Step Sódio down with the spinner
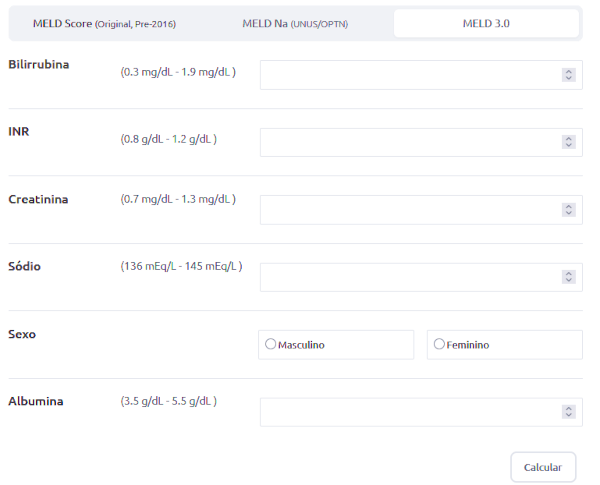600x485 pixels. point(568,281)
